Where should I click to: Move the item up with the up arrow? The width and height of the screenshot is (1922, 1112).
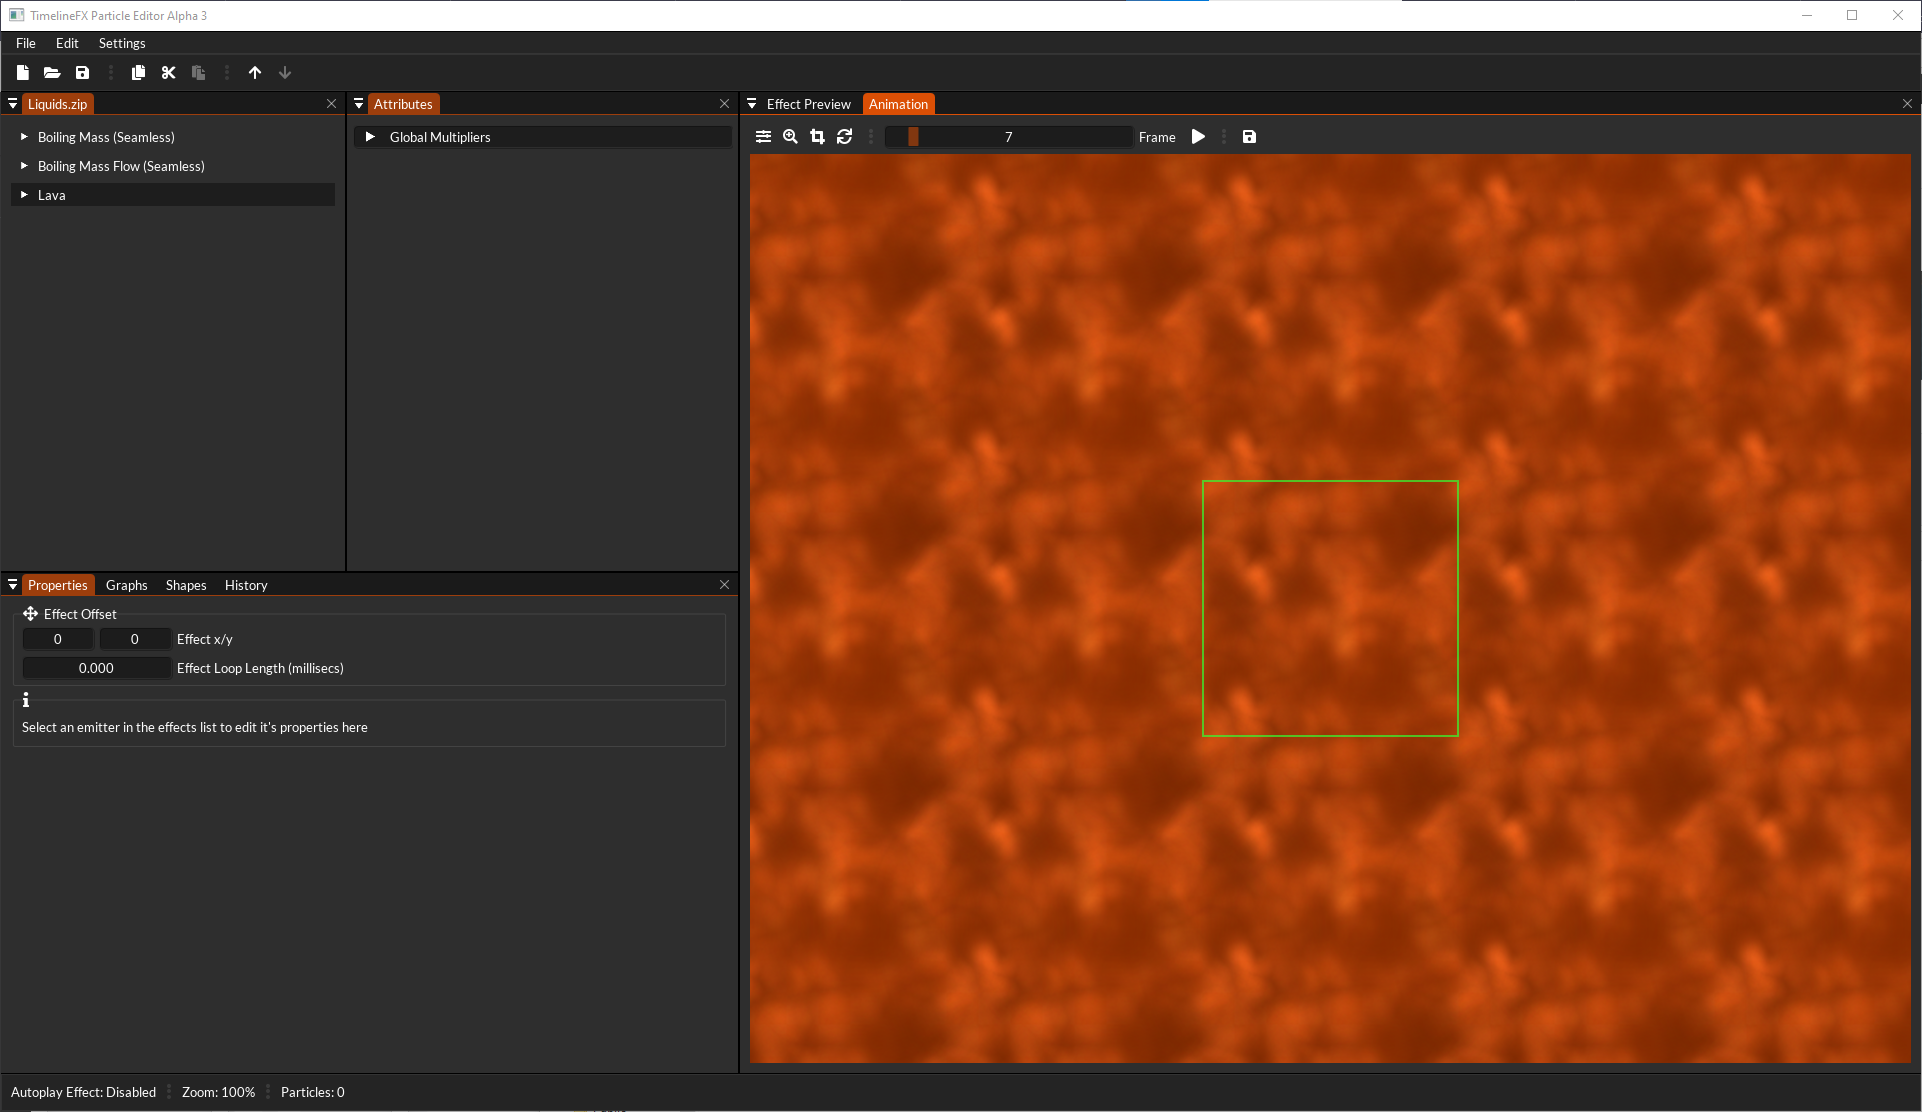click(x=255, y=72)
